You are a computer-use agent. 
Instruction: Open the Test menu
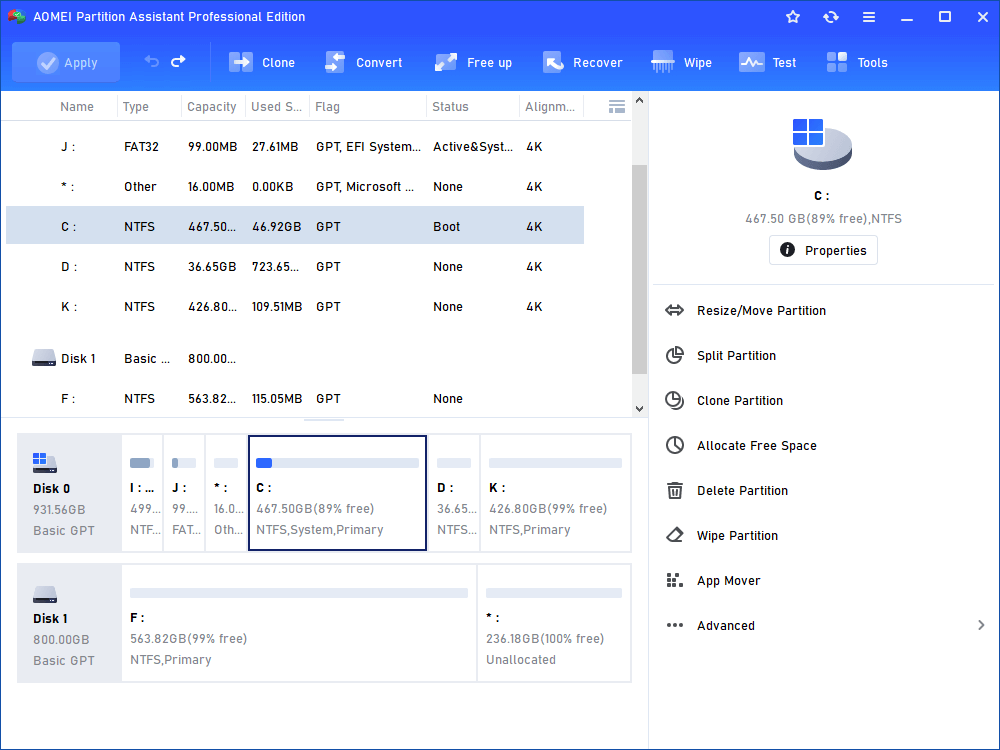(x=767, y=62)
